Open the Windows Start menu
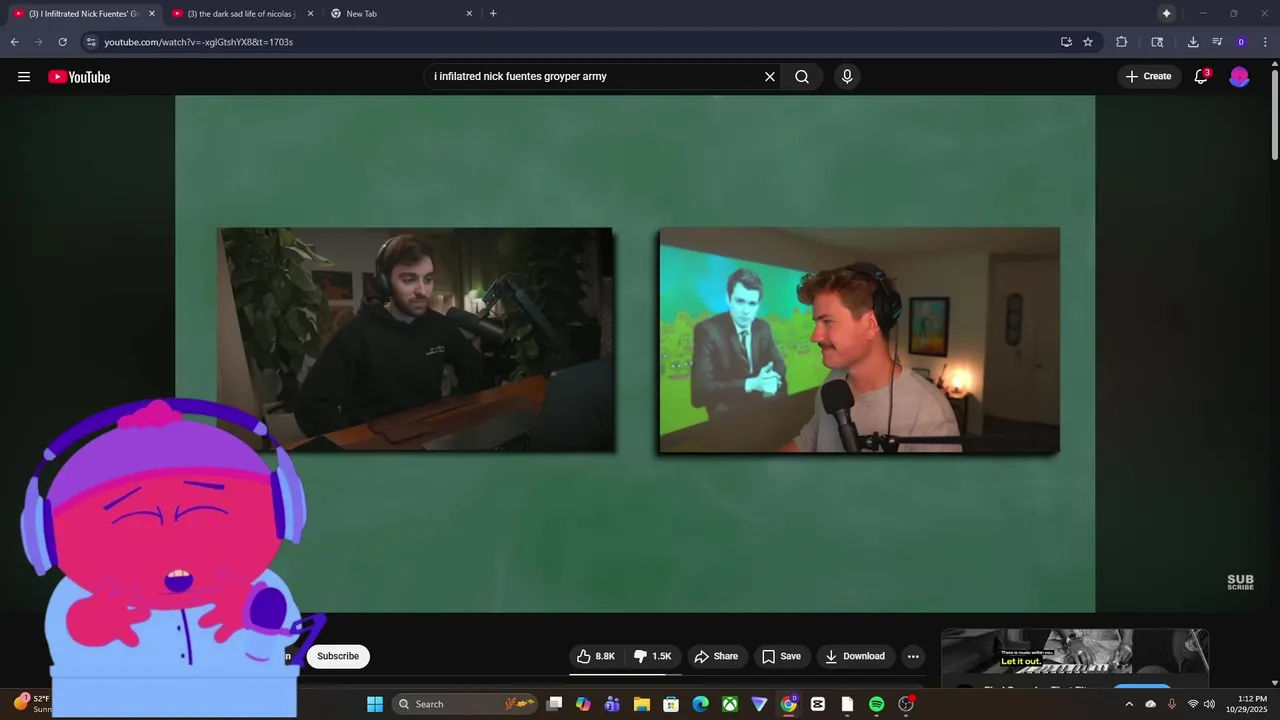 [x=375, y=704]
